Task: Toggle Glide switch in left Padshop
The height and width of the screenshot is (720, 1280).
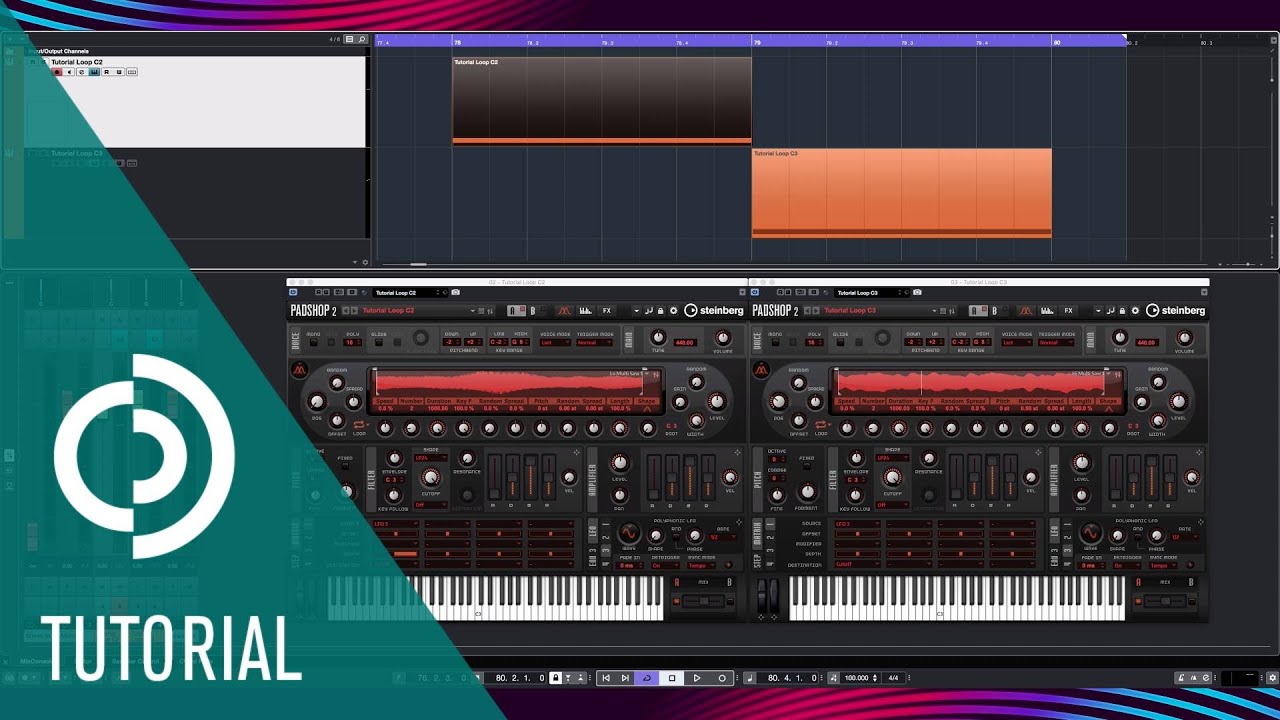Action: click(378, 342)
